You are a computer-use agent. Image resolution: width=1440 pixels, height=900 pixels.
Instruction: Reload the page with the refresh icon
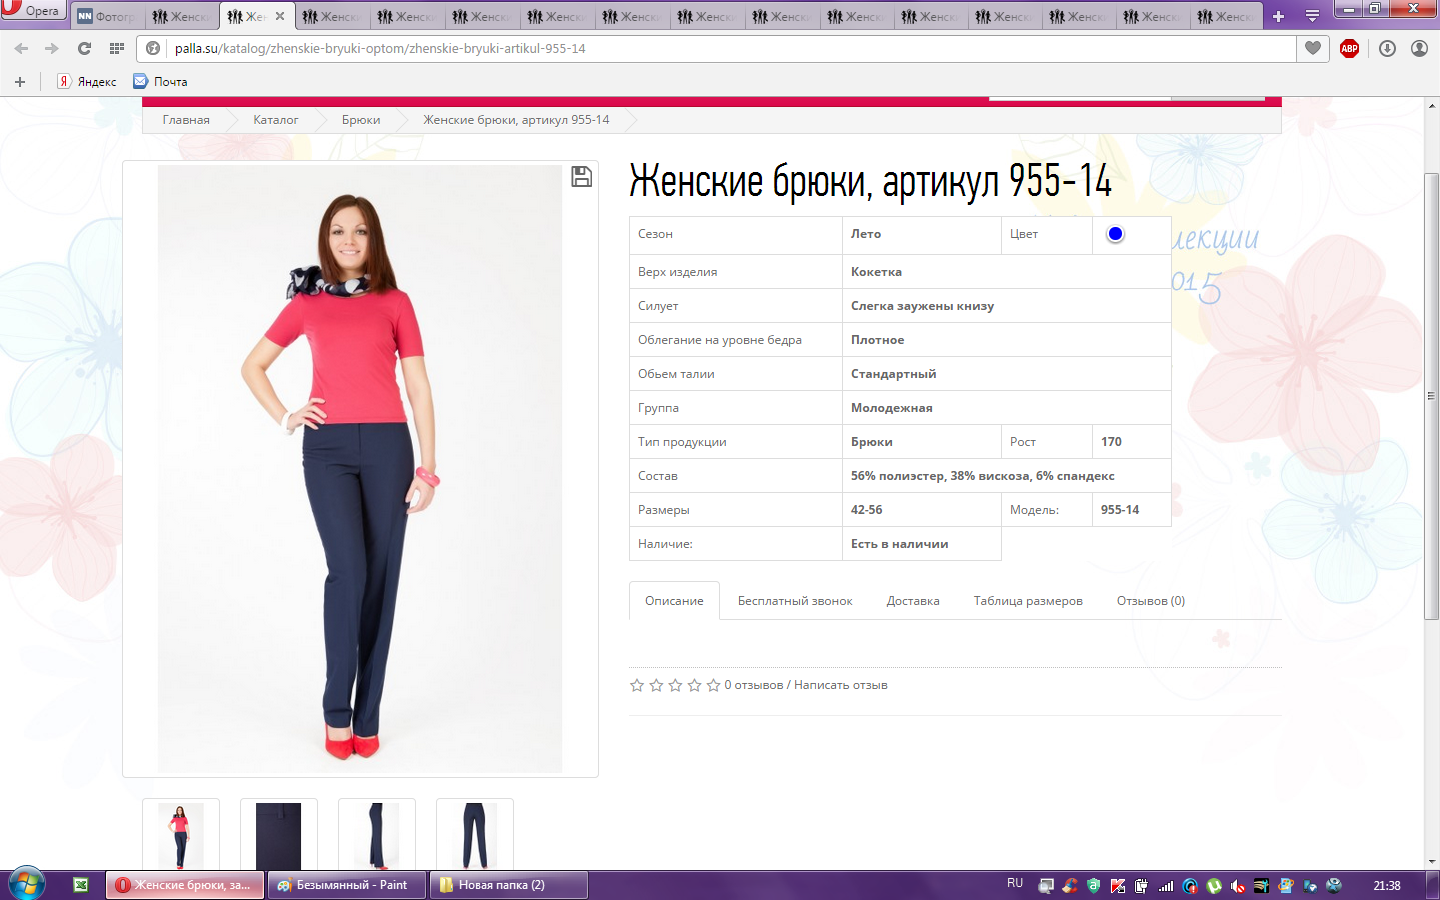[x=84, y=48]
